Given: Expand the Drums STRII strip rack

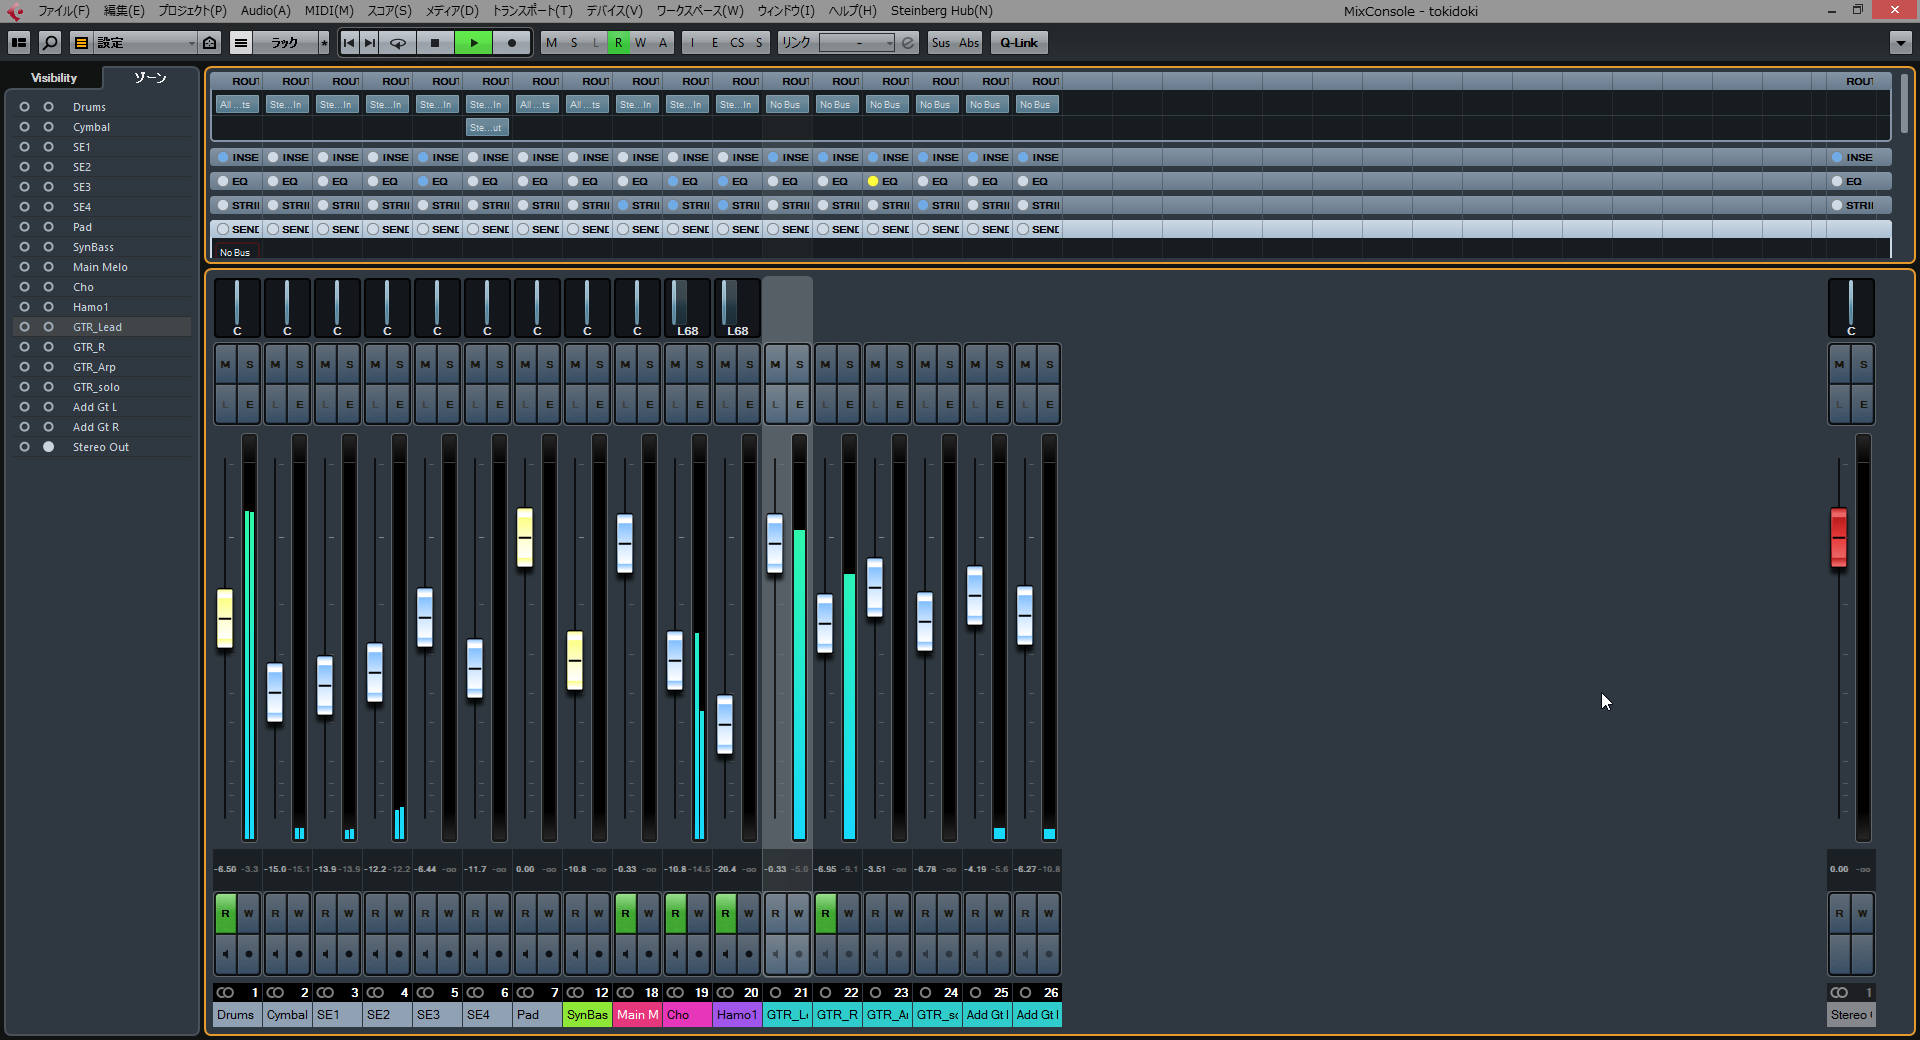Looking at the screenshot, I should (x=237, y=205).
